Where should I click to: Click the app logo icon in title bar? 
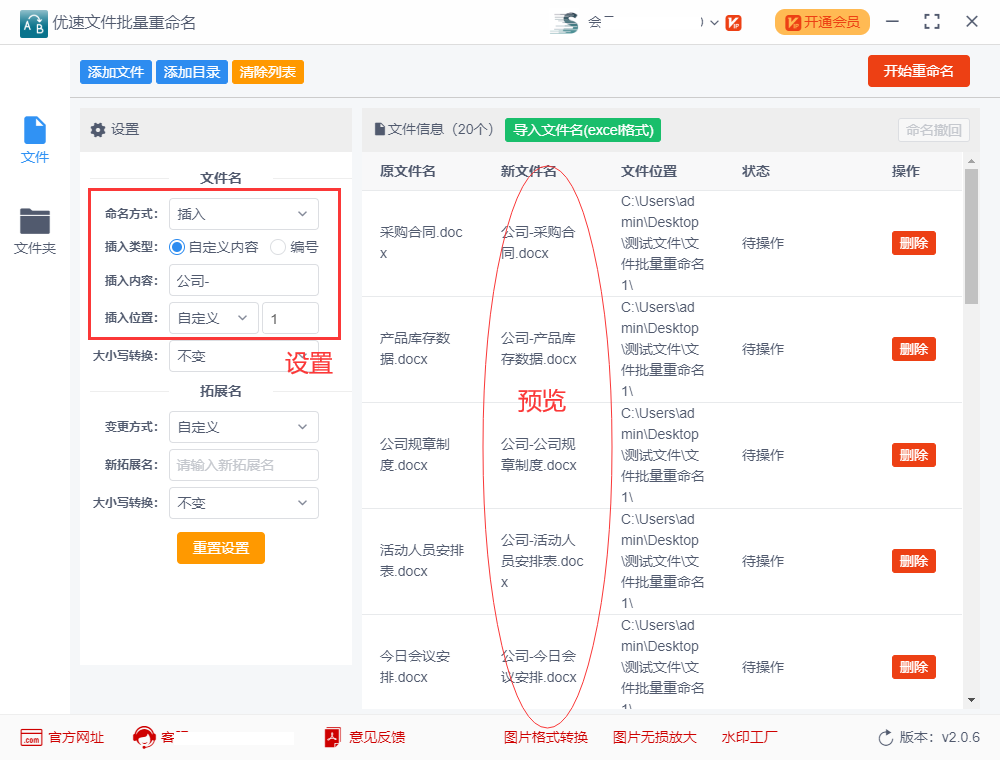[33, 24]
